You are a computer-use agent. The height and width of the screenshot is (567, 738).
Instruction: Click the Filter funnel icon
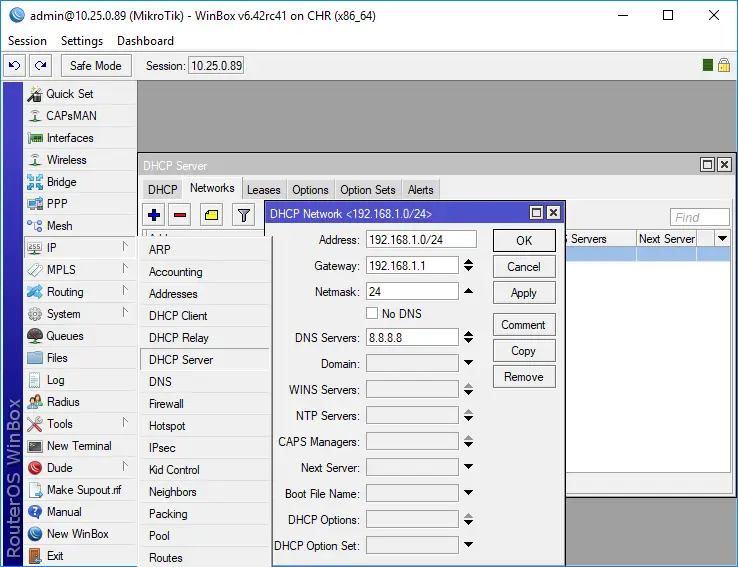243,216
